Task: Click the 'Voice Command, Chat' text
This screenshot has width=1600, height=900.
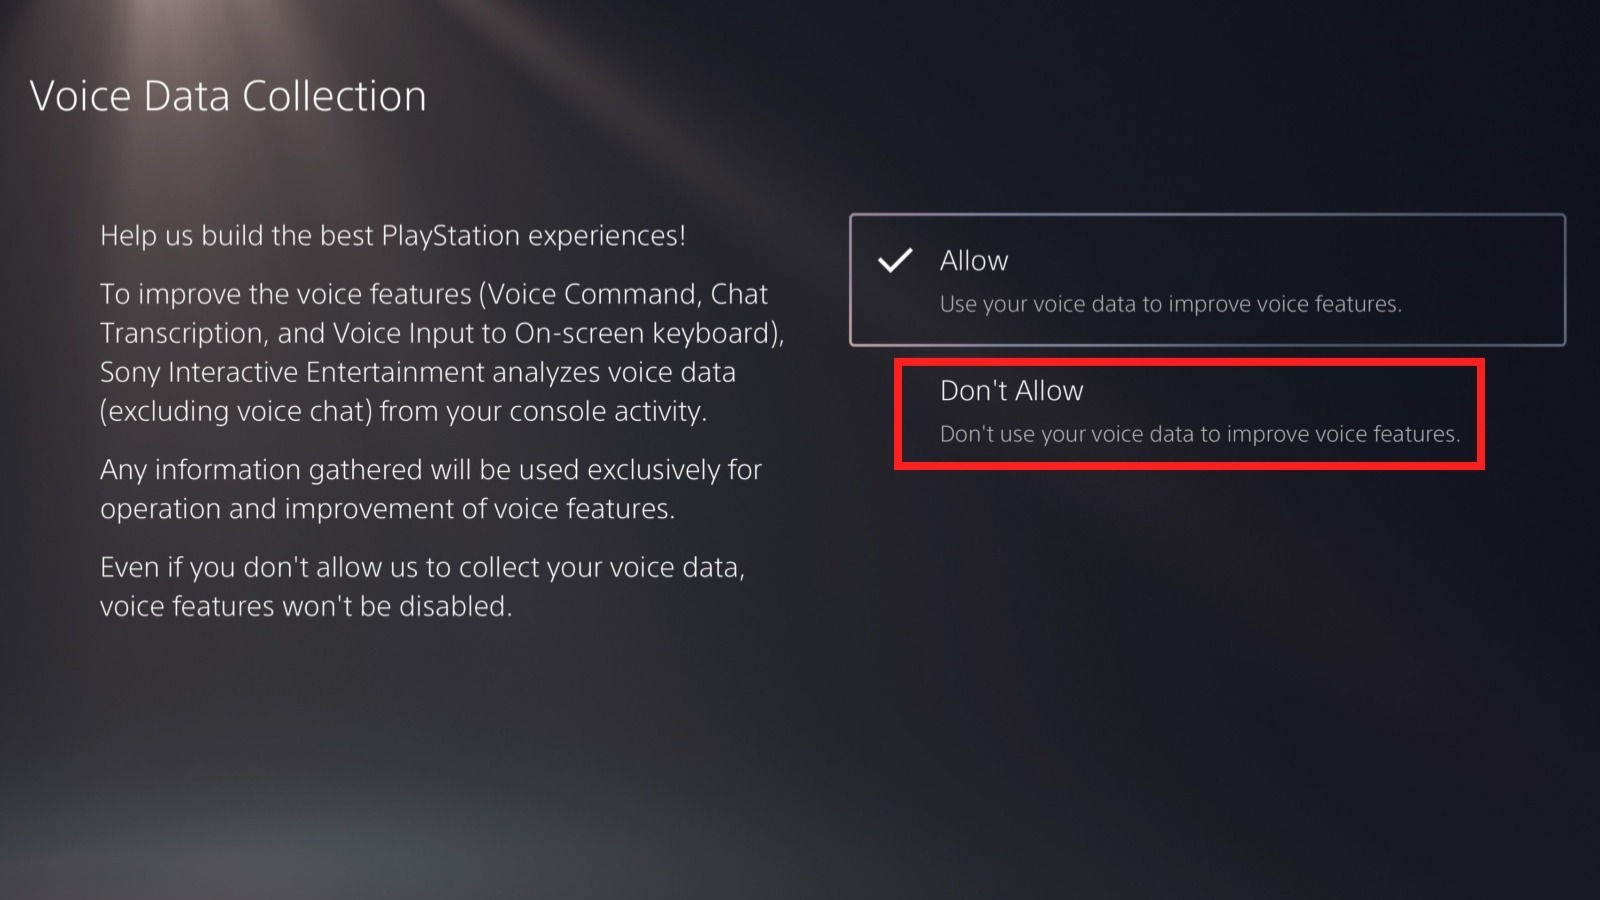Action: 627,294
